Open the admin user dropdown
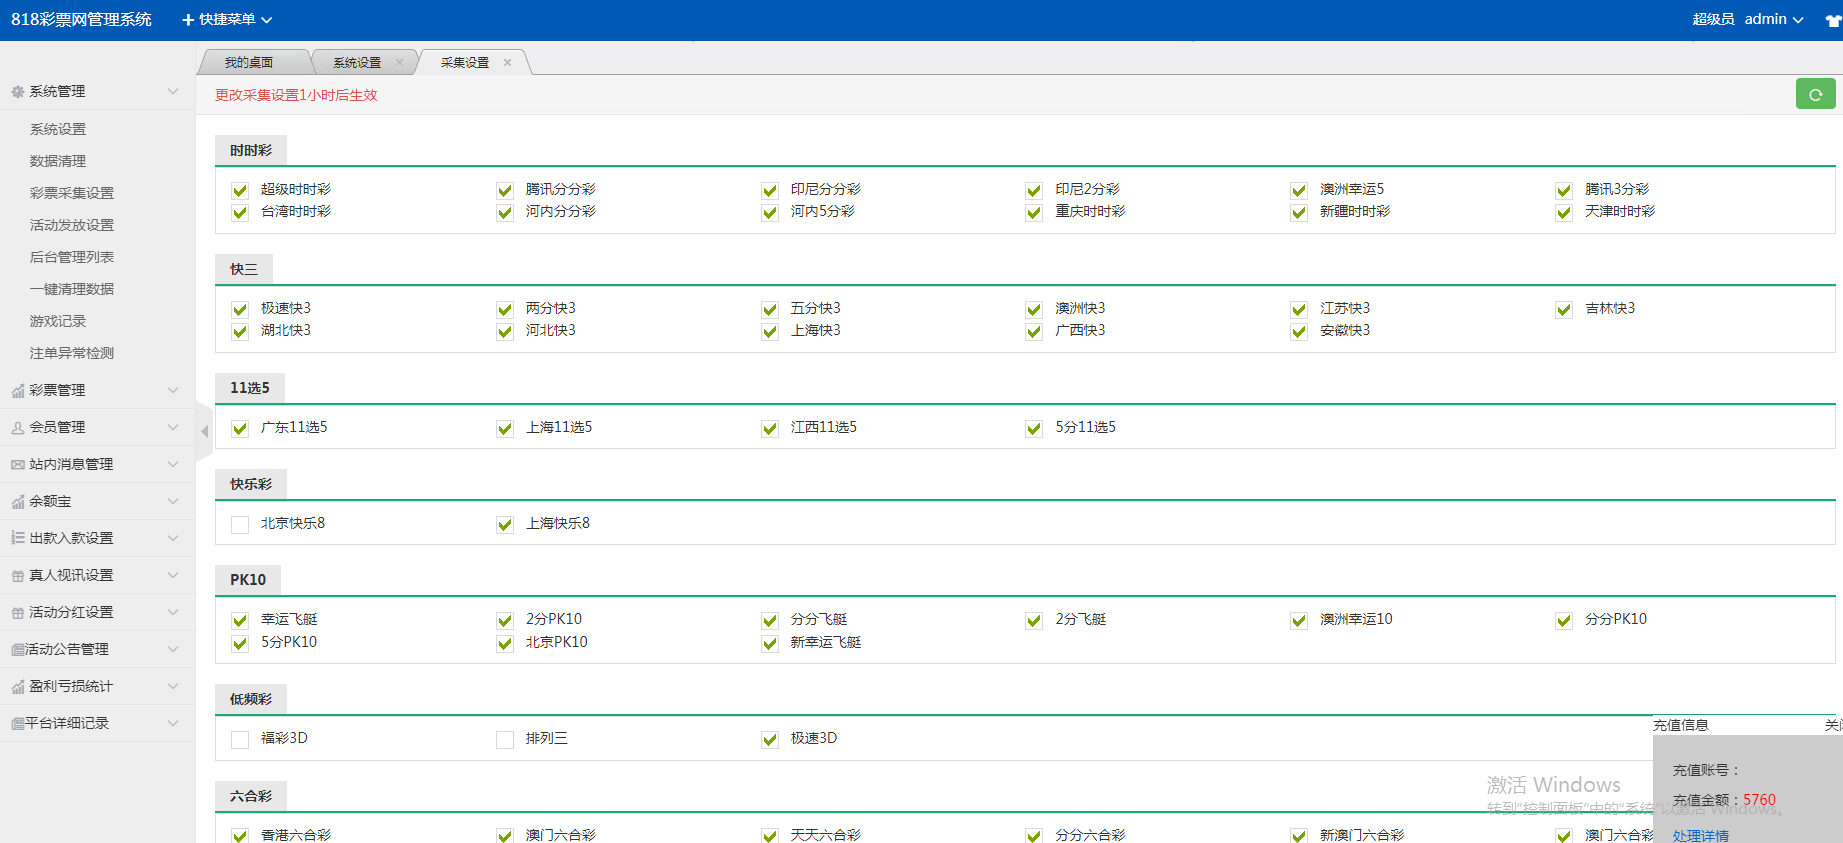Screen dimensions: 1843x843 (1773, 19)
